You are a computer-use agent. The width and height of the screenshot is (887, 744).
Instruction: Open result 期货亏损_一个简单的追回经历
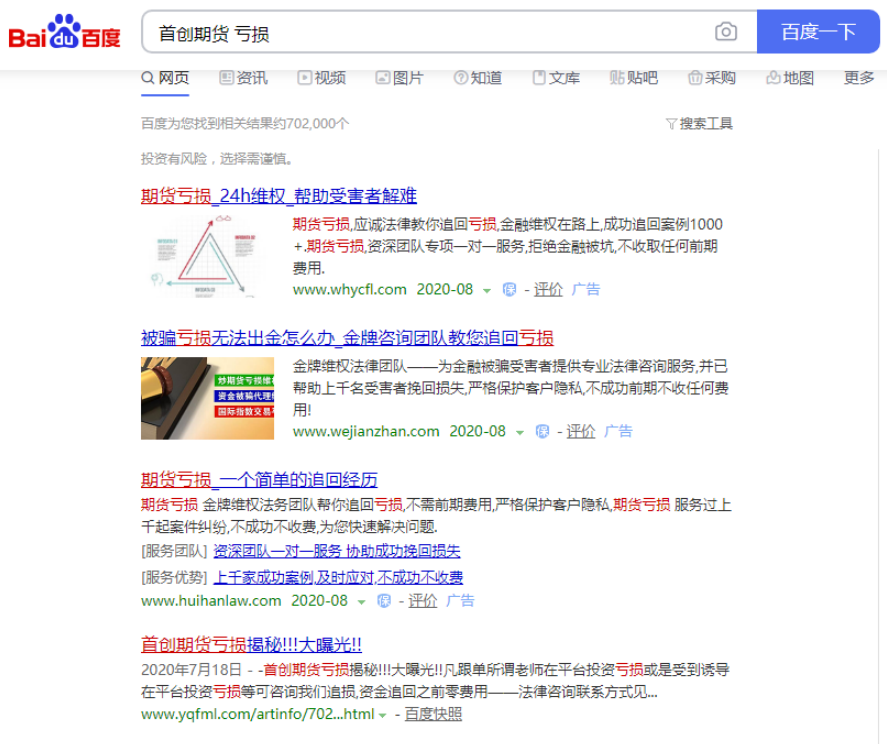tap(259, 480)
